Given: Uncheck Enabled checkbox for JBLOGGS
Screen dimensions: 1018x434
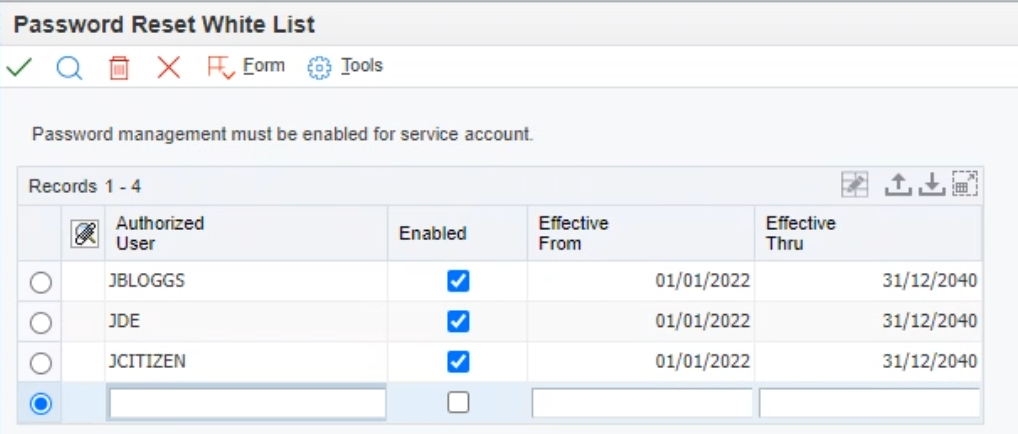Looking at the screenshot, I should click(458, 281).
